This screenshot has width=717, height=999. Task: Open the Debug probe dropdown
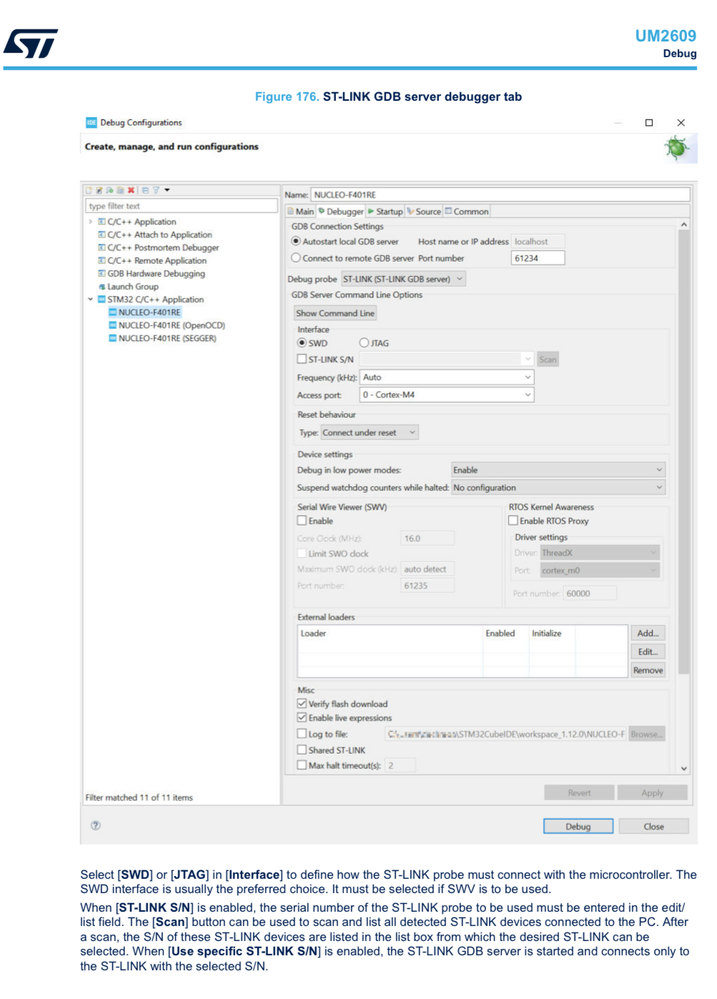(403, 279)
